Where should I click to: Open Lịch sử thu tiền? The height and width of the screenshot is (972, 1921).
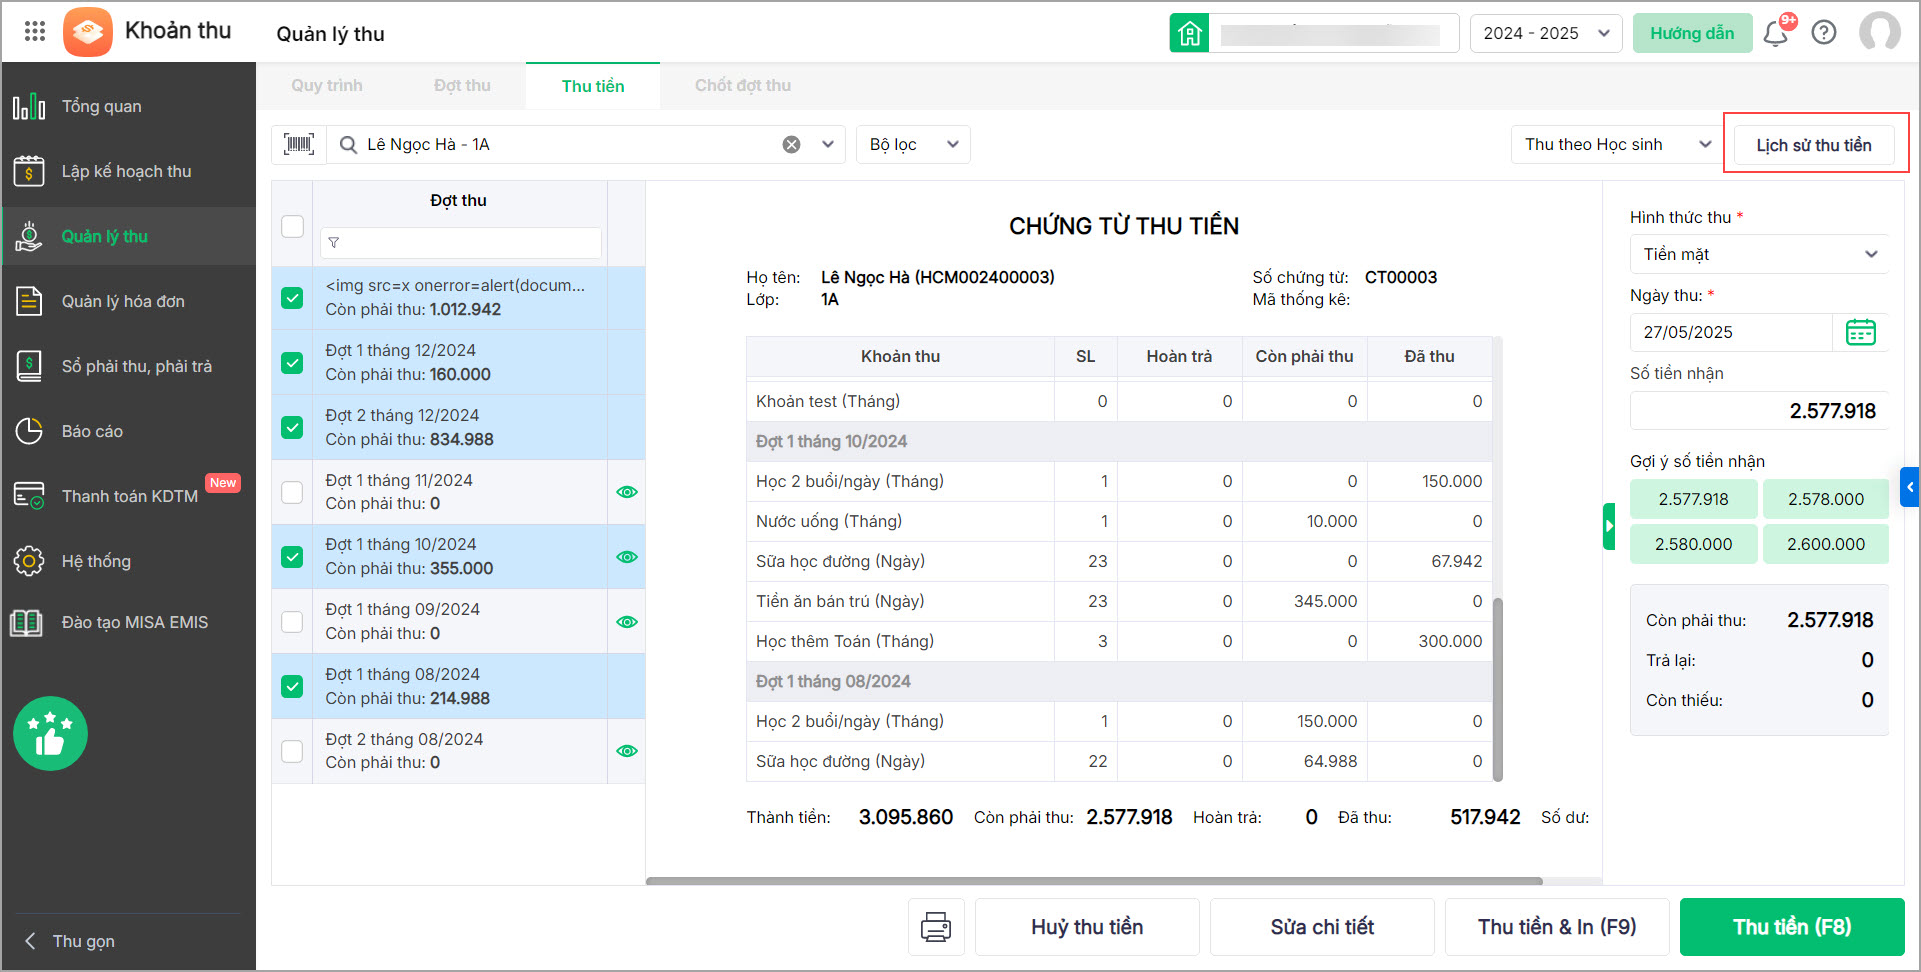1814,145
